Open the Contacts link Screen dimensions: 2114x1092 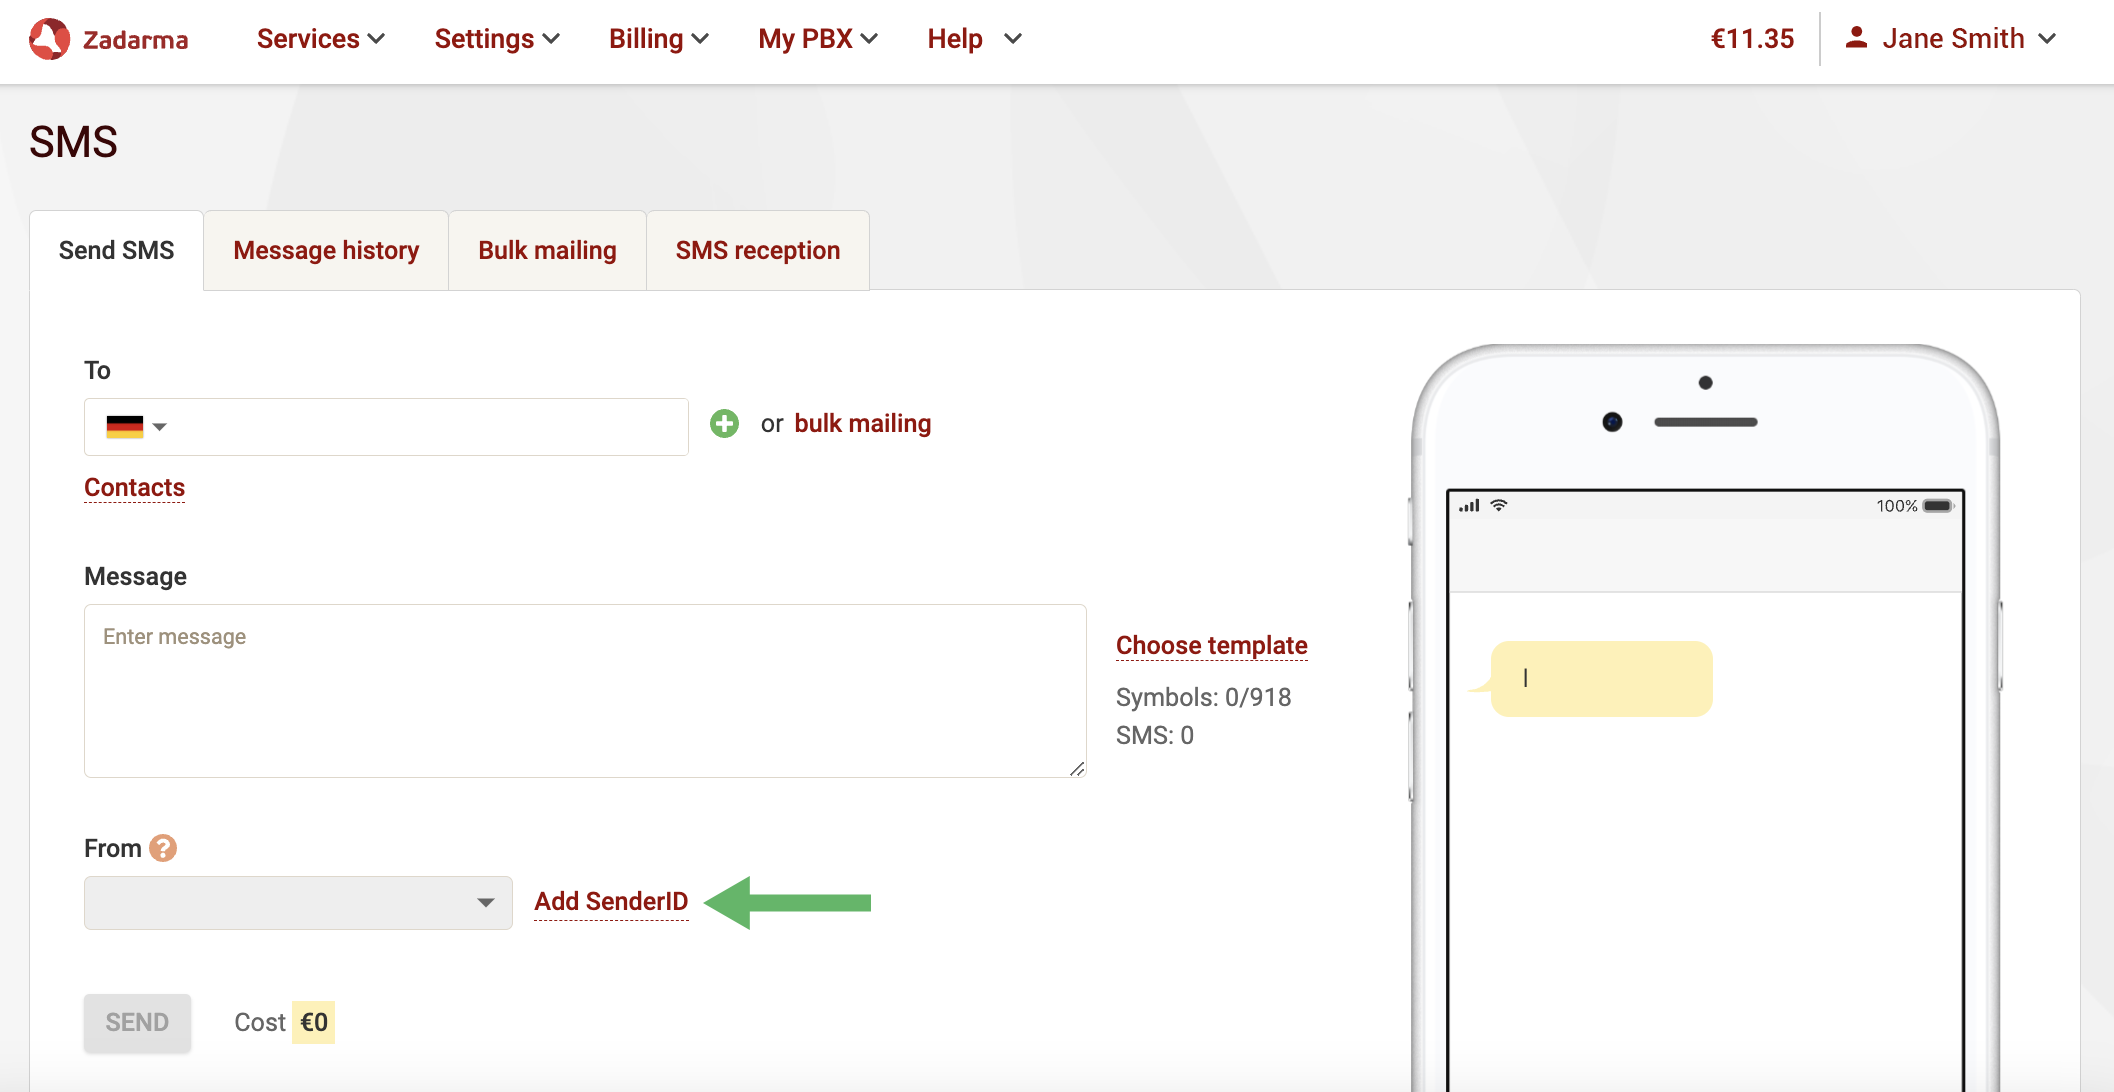[x=135, y=486]
